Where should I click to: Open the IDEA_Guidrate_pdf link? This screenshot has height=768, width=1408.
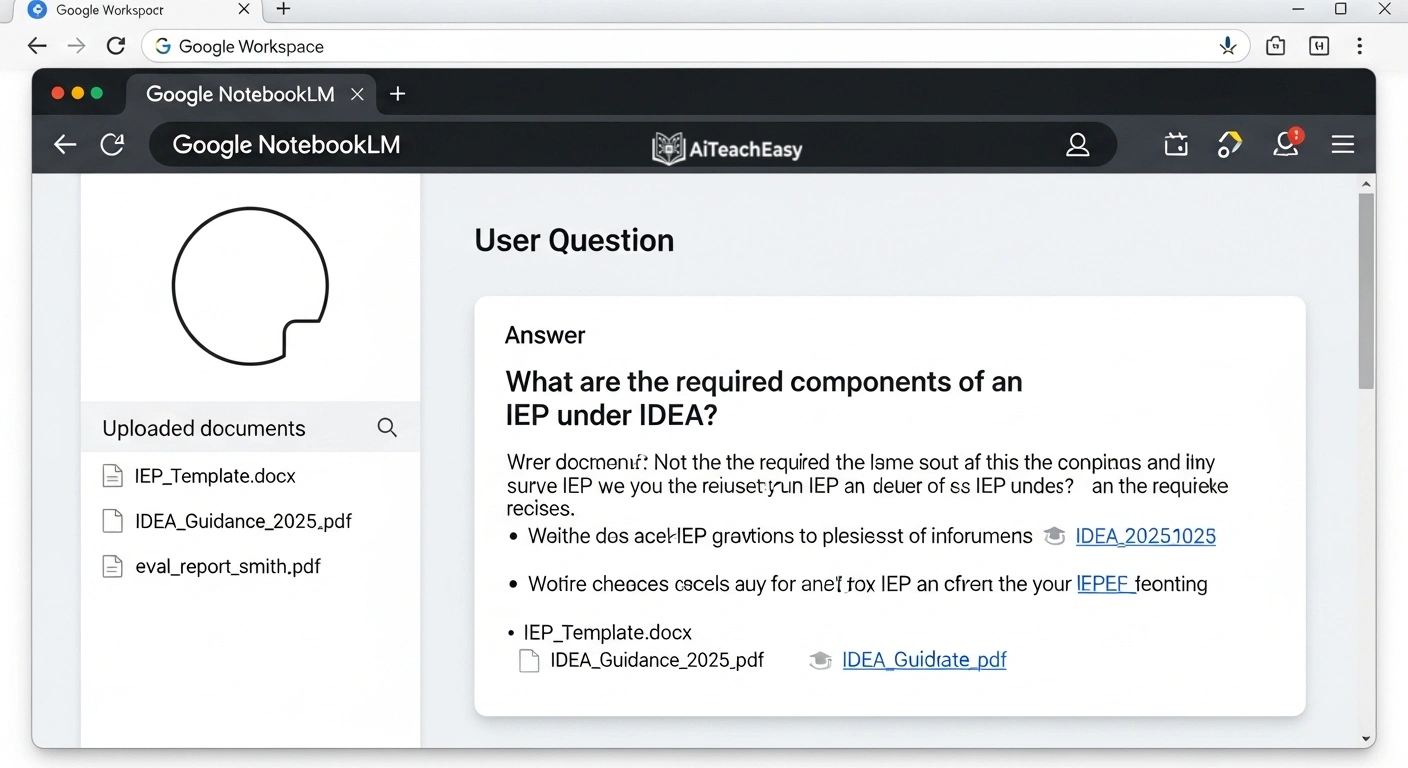(x=925, y=660)
